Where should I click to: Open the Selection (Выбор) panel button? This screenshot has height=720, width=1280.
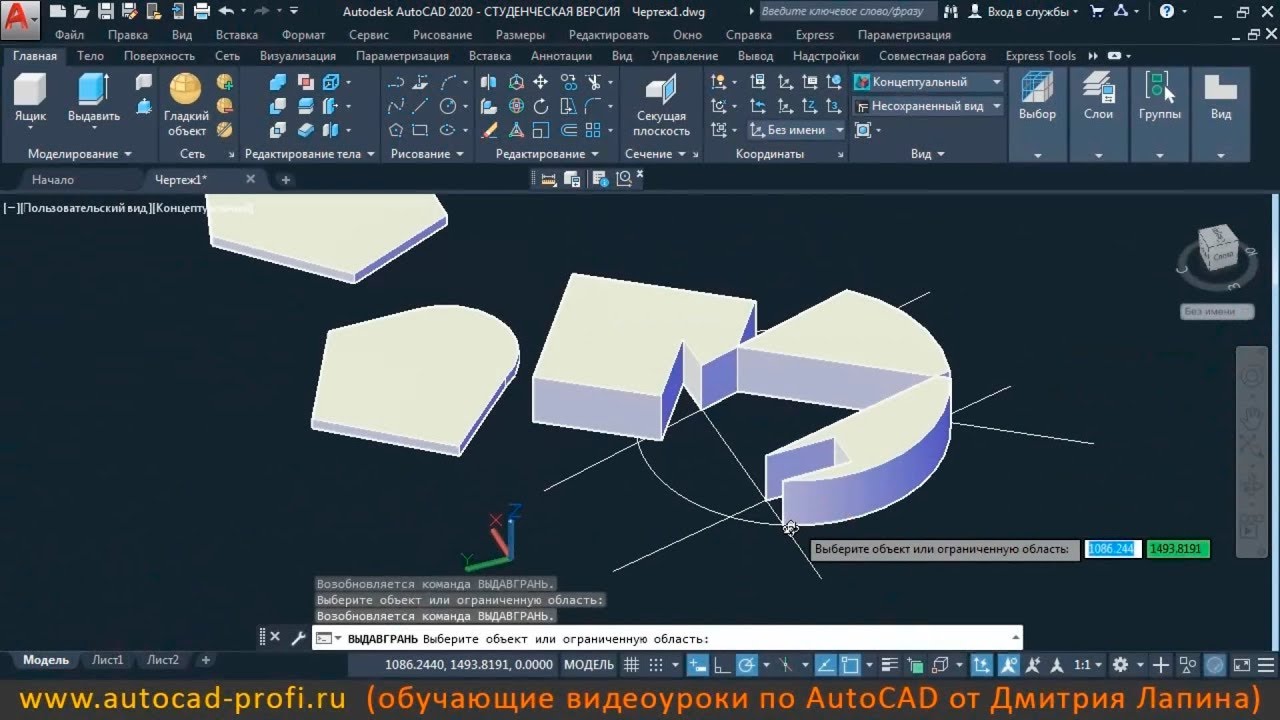coord(1037,114)
